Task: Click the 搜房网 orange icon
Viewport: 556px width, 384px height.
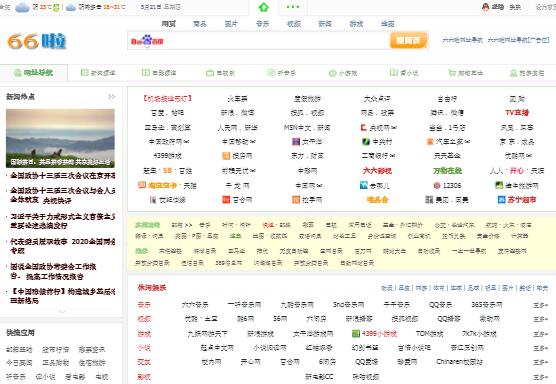Action: [226, 156]
